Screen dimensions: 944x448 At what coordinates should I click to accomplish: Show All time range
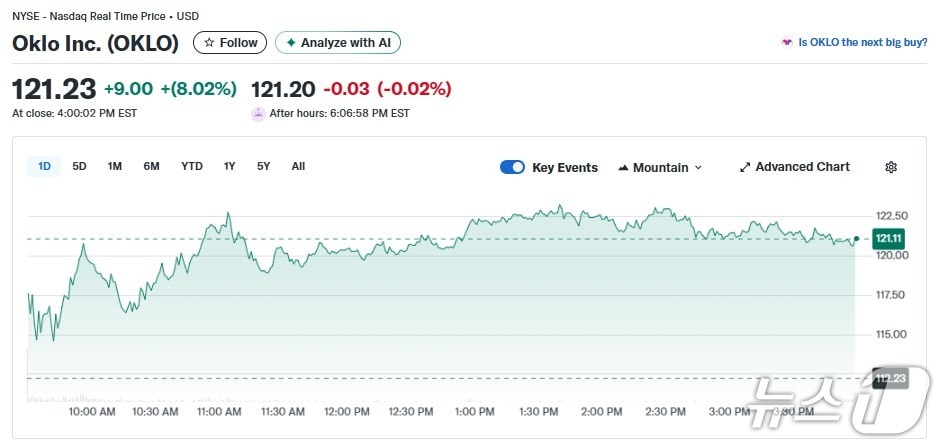click(298, 166)
